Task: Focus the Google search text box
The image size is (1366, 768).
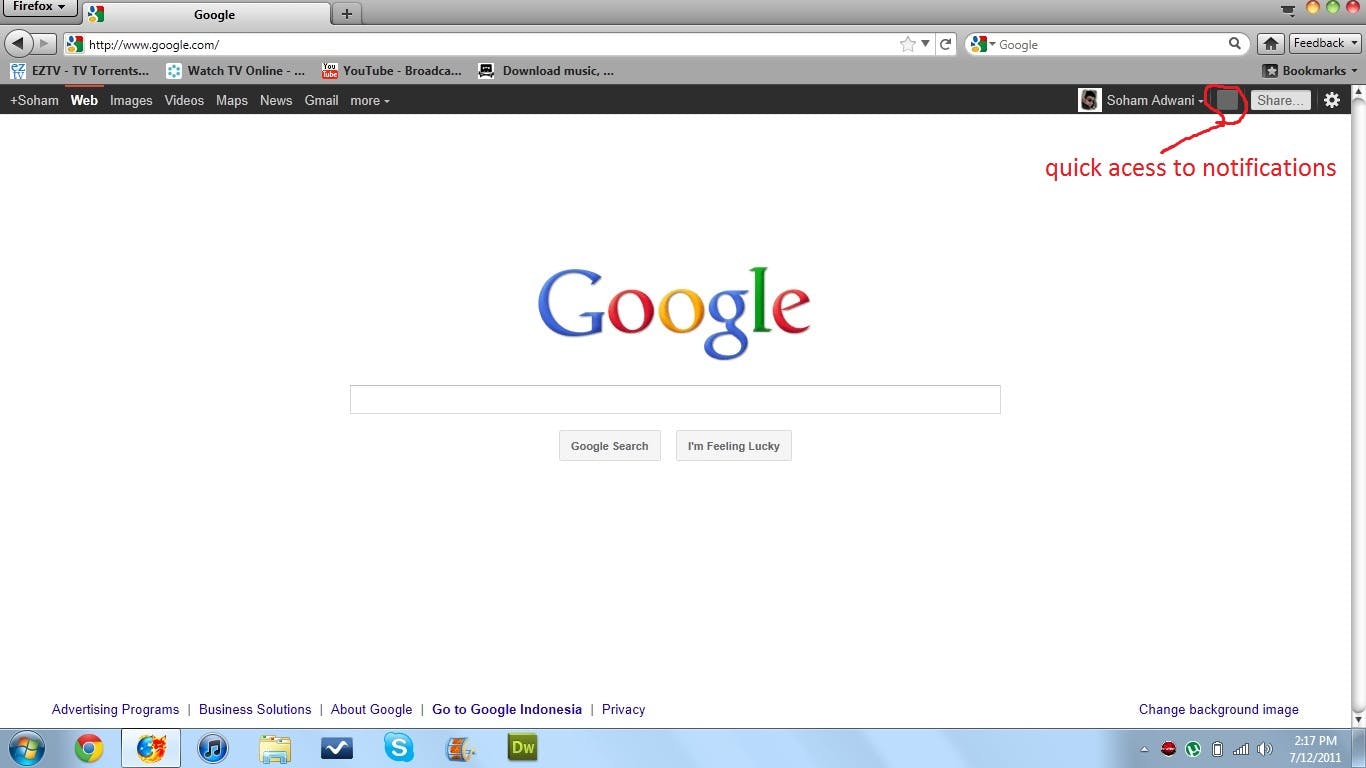Action: point(675,399)
